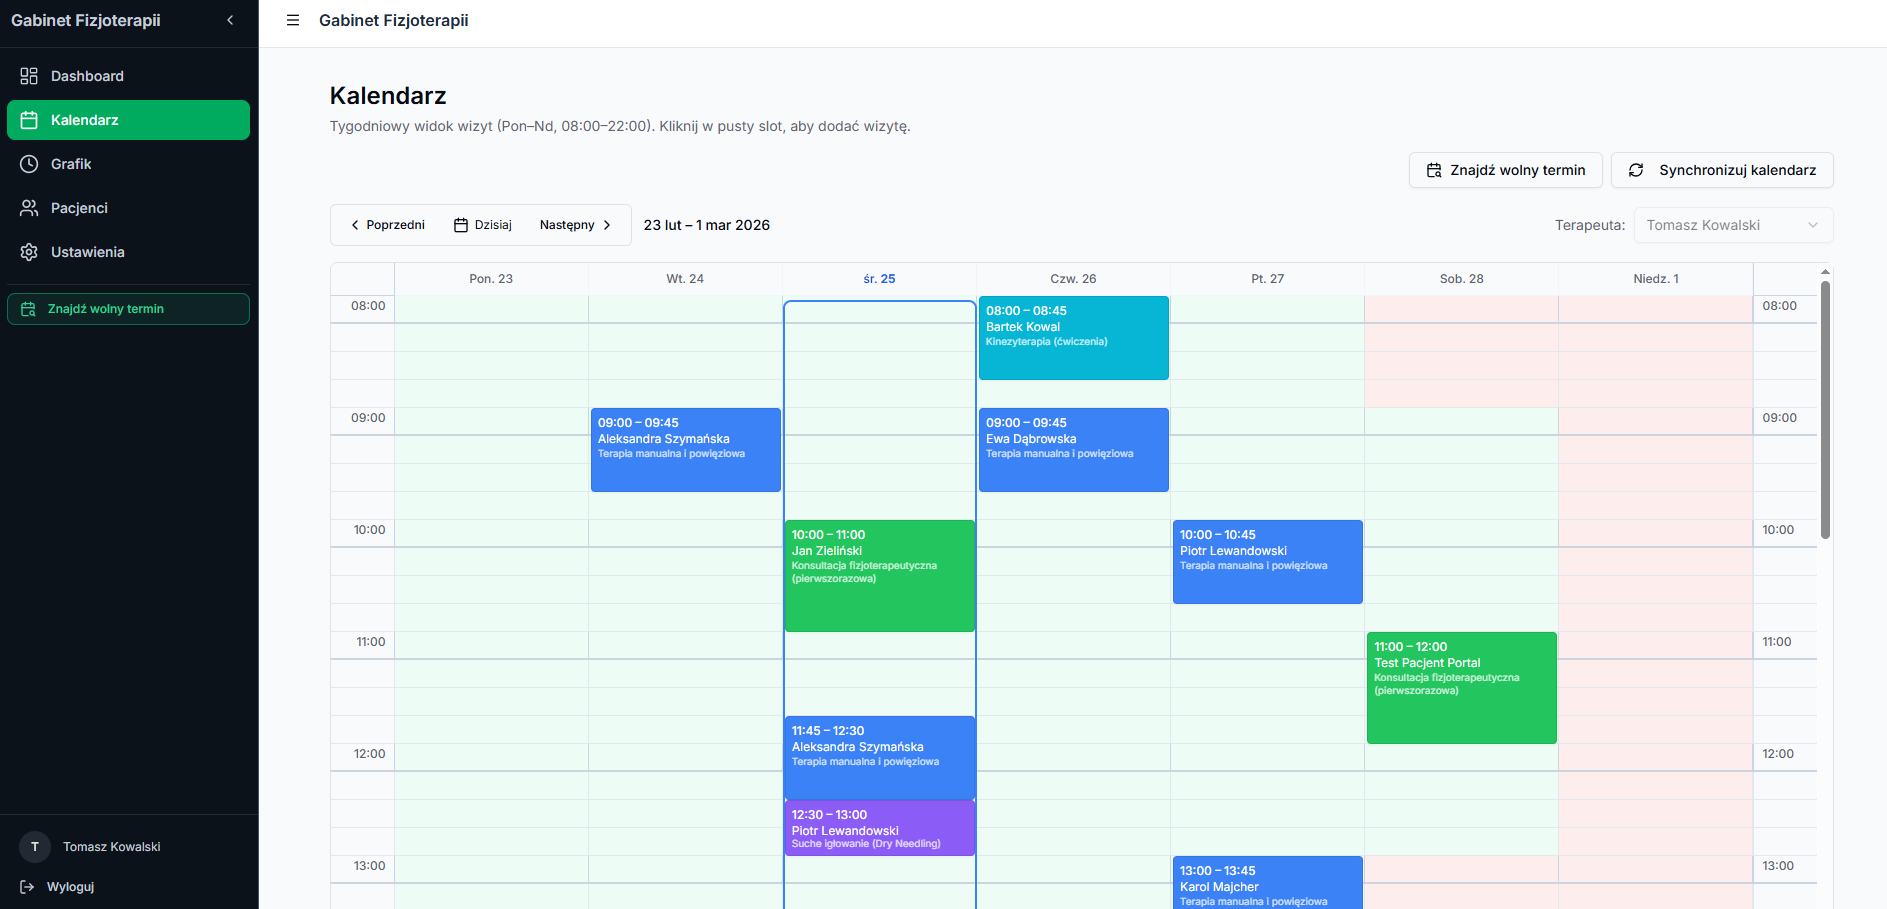Viewport: 1887px width, 909px height.
Task: Click the calendar's vertical scrollbar thumb
Action: click(1825, 410)
